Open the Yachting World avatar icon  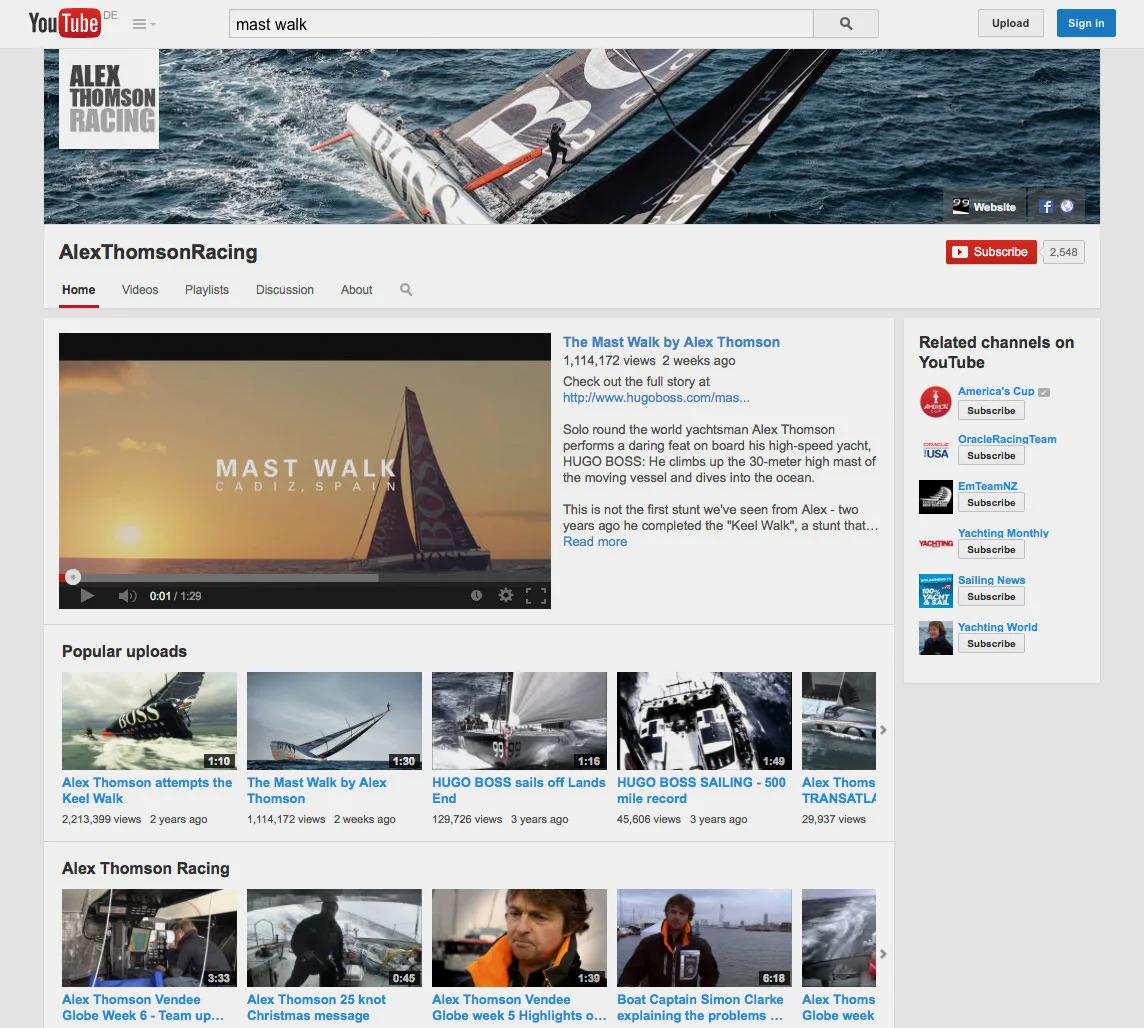point(935,638)
